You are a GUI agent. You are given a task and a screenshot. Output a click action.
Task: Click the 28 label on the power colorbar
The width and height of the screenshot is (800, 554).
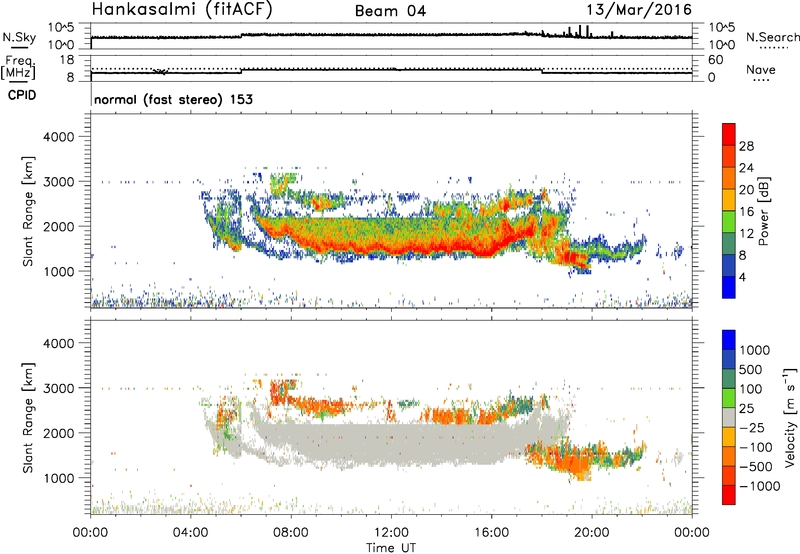(x=746, y=146)
